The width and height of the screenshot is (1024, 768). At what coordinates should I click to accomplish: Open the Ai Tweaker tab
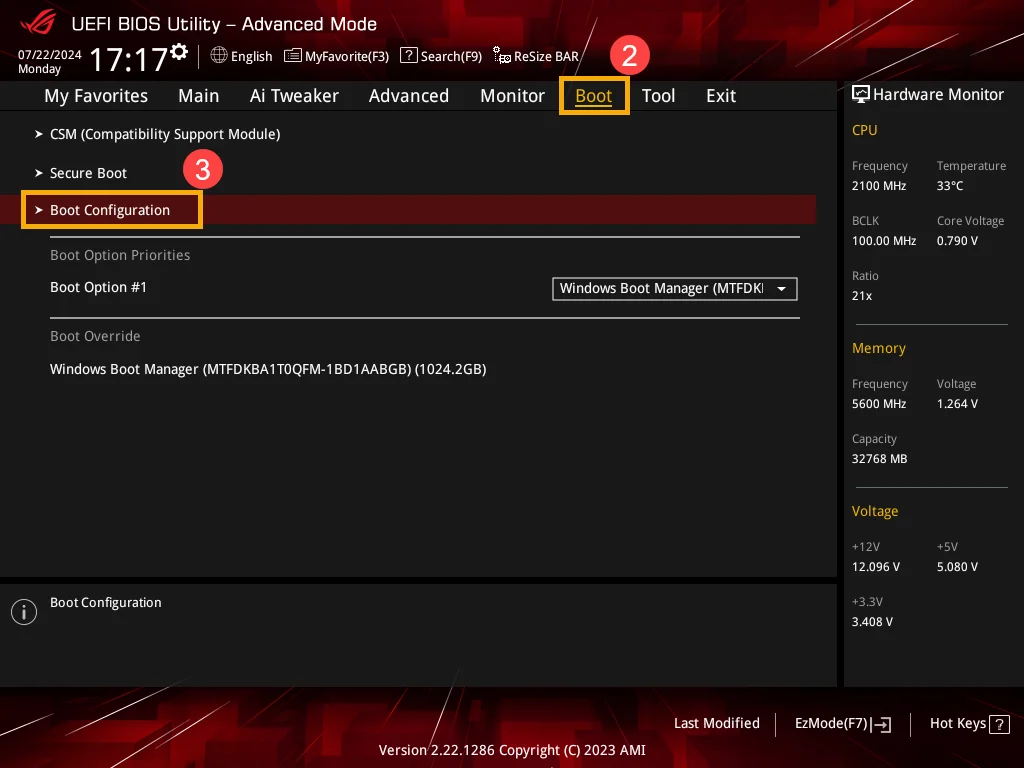pos(294,96)
